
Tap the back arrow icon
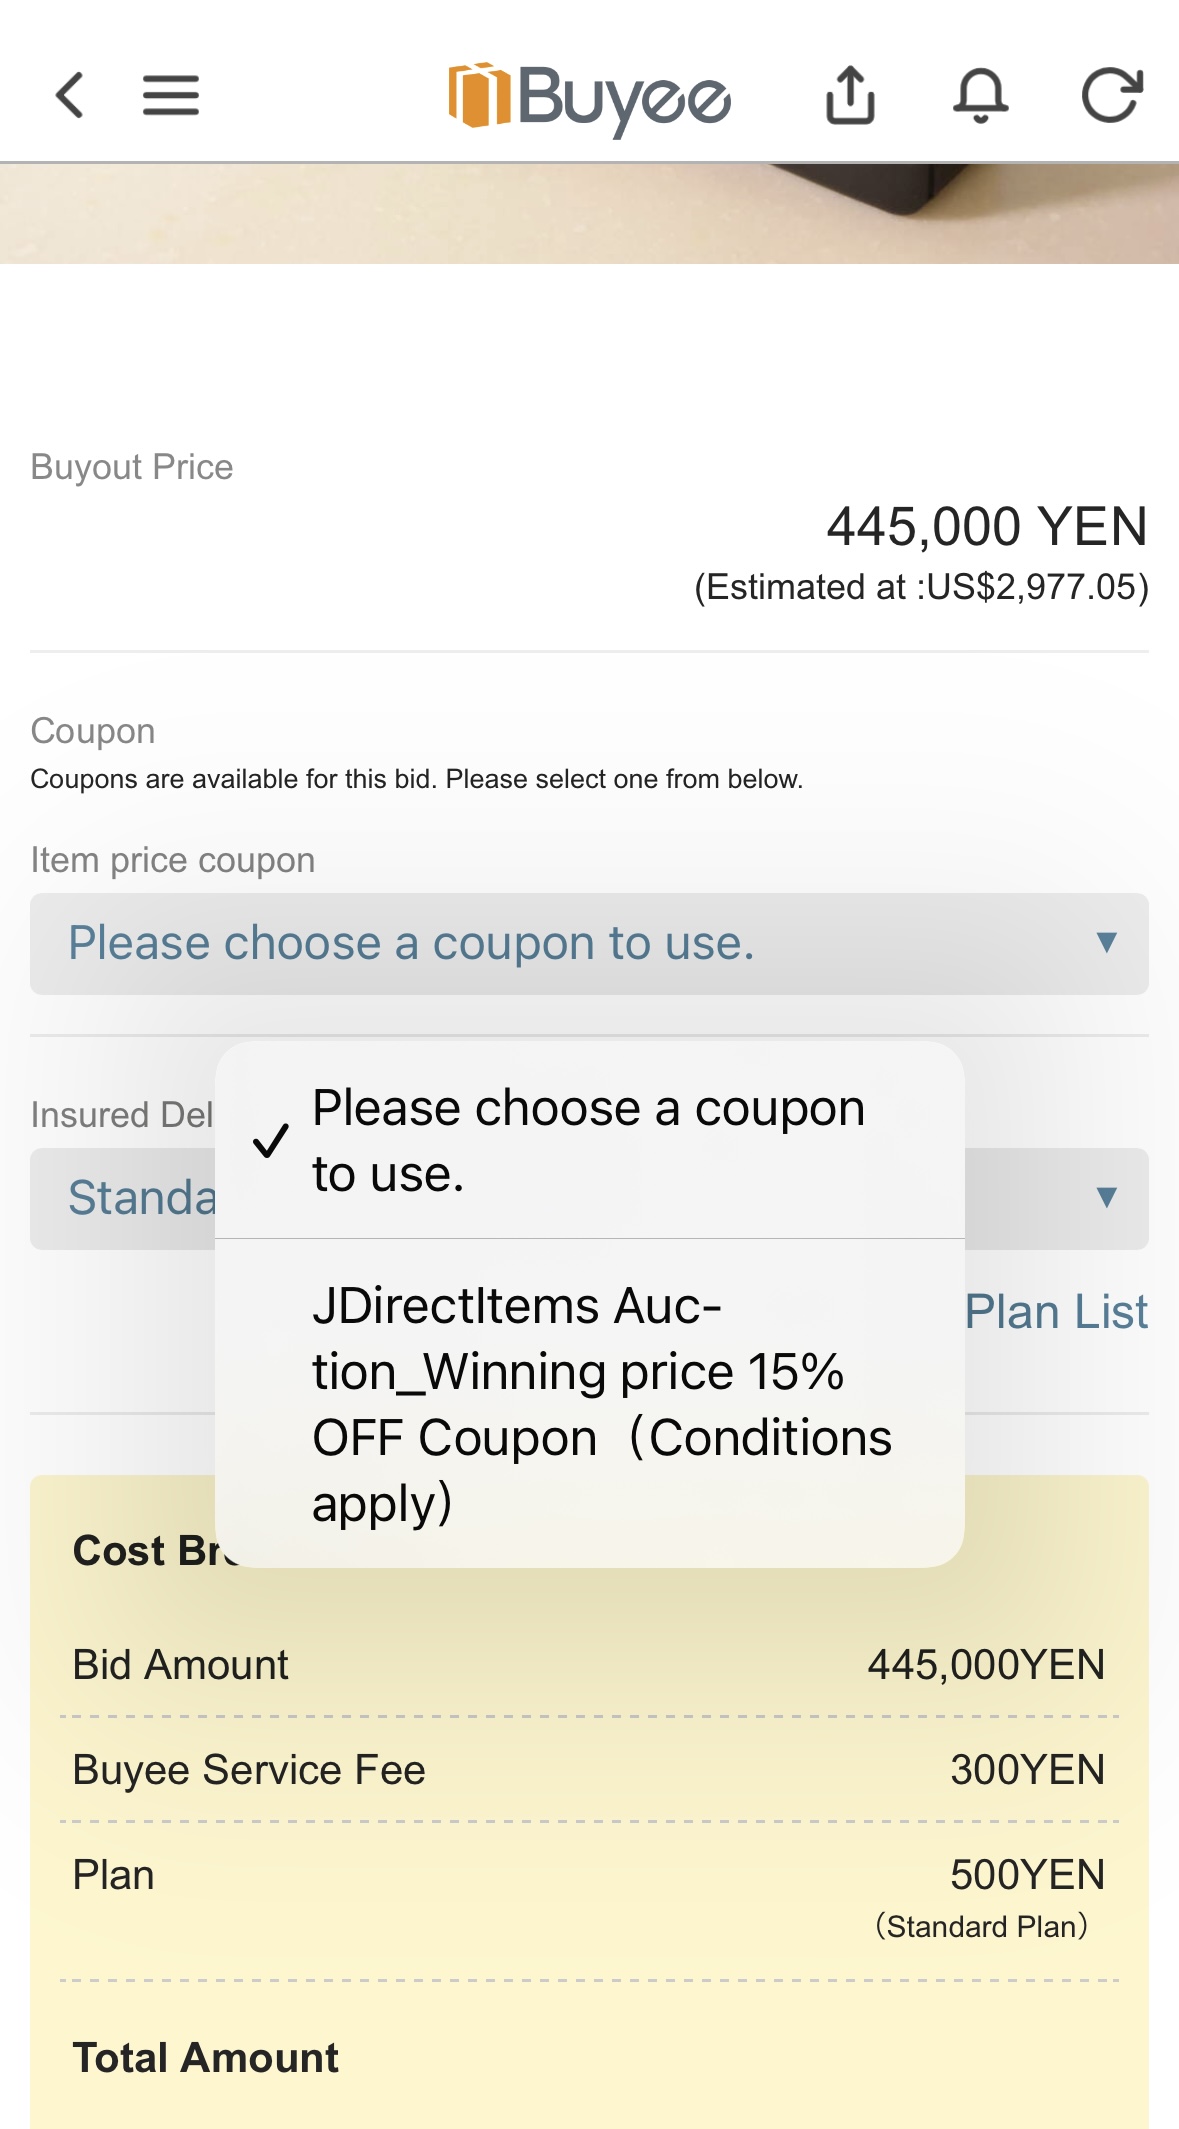69,96
